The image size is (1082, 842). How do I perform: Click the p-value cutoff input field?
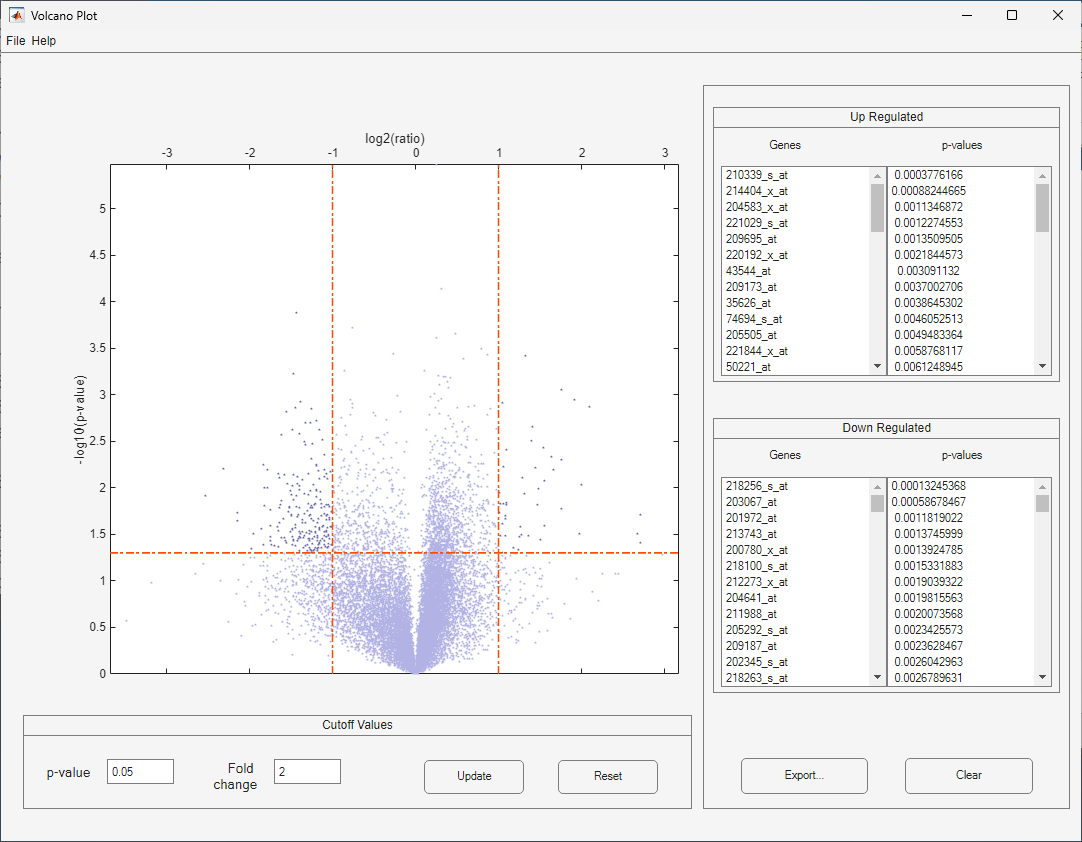(x=140, y=771)
